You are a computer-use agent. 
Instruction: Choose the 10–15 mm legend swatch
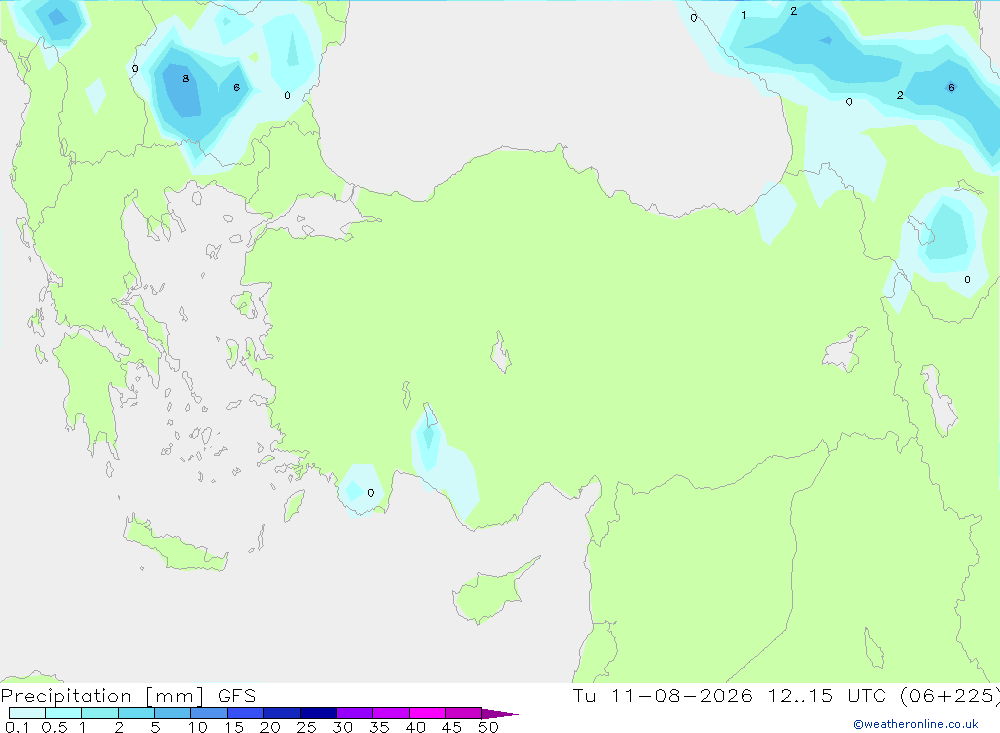click(209, 713)
